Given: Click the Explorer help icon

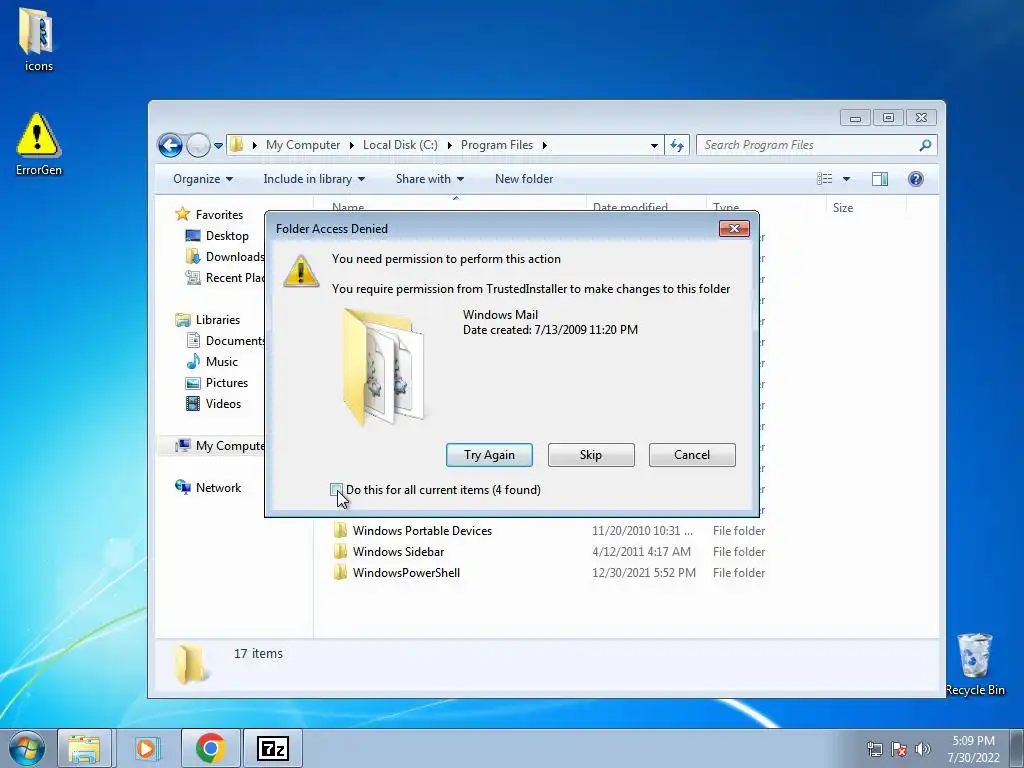Looking at the screenshot, I should (x=916, y=179).
